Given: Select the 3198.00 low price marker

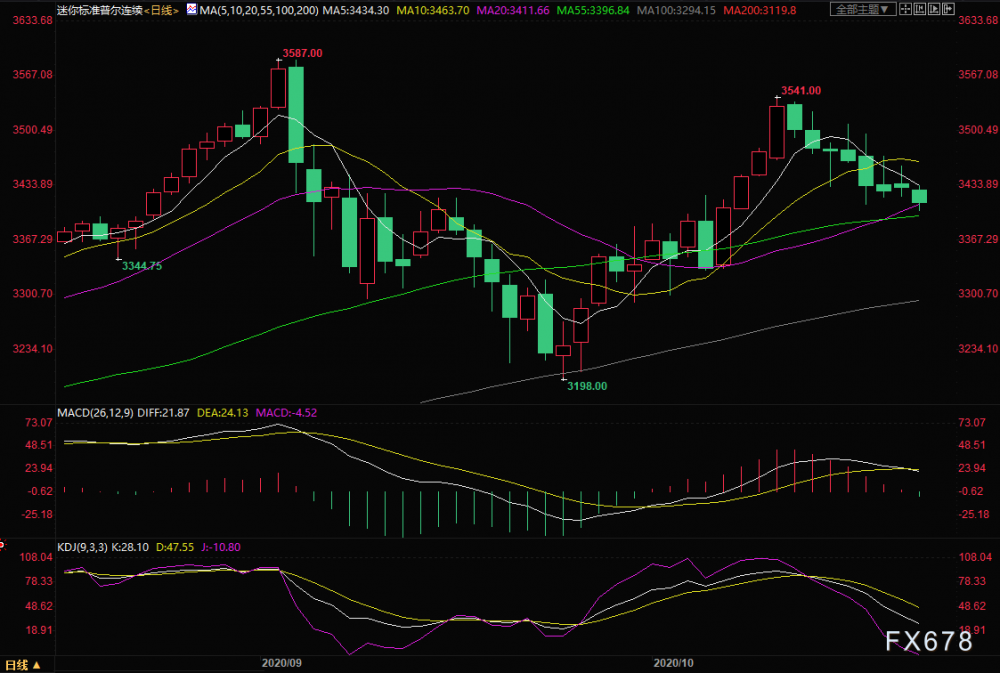Looking at the screenshot, I should [587, 386].
